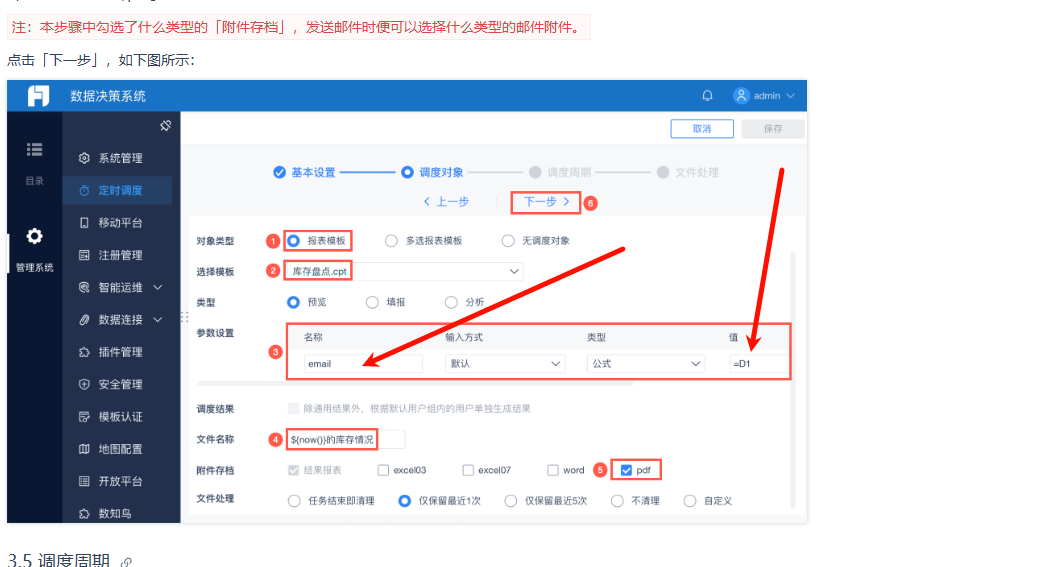This screenshot has height=567, width=1053.
Task: Open the notification bell
Action: (x=707, y=95)
